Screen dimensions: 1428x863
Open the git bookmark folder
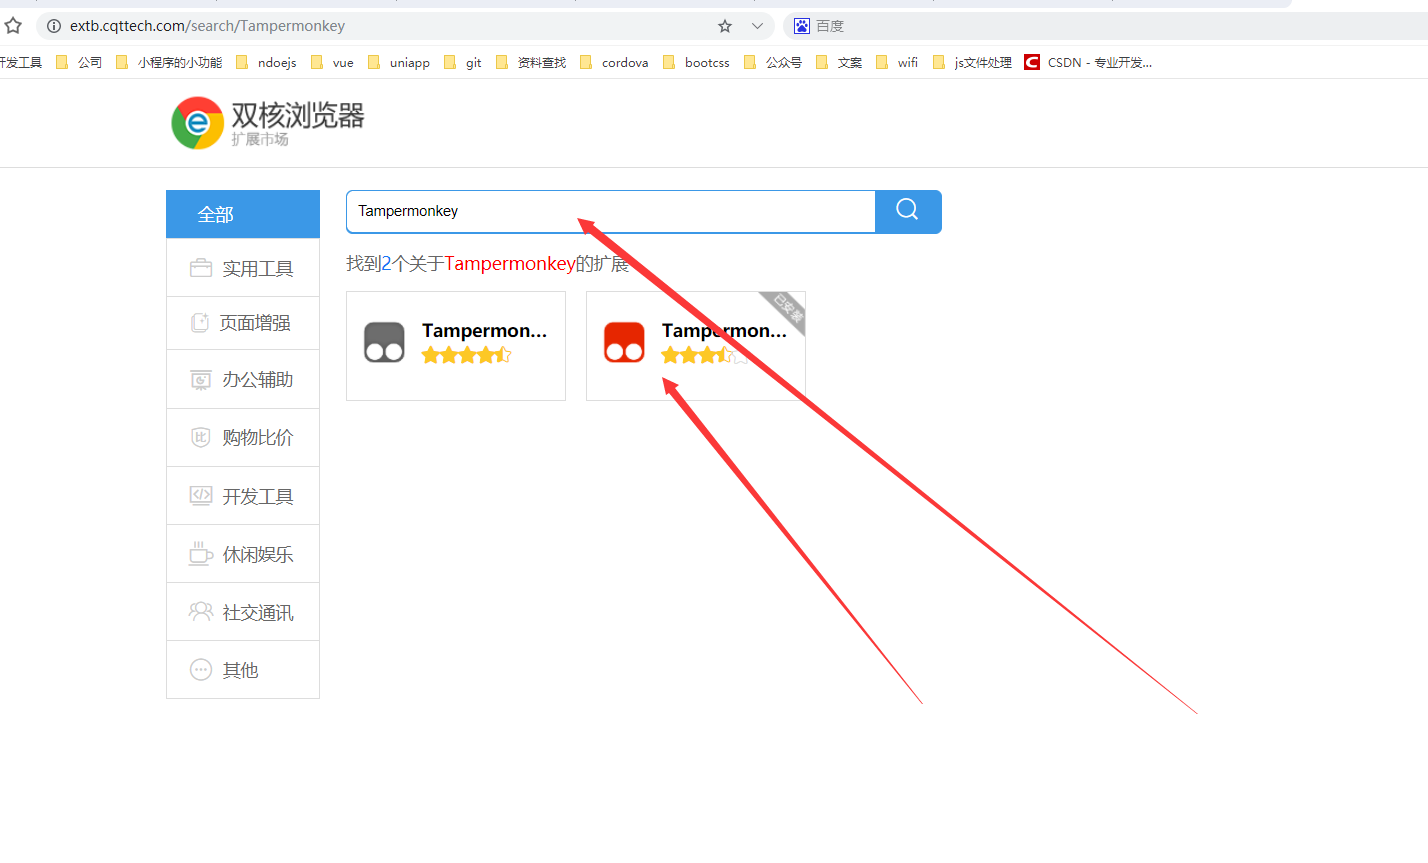coord(462,62)
